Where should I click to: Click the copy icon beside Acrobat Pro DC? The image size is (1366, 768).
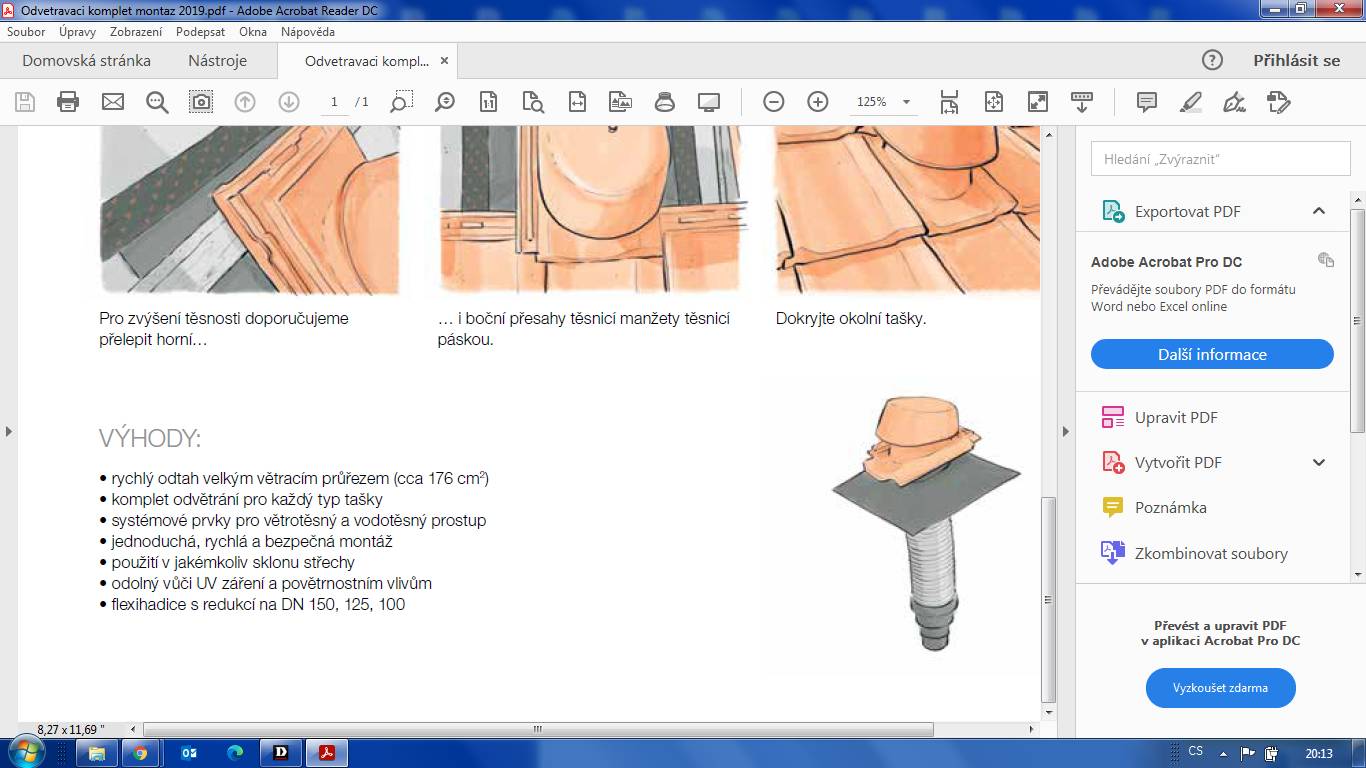point(1326,260)
